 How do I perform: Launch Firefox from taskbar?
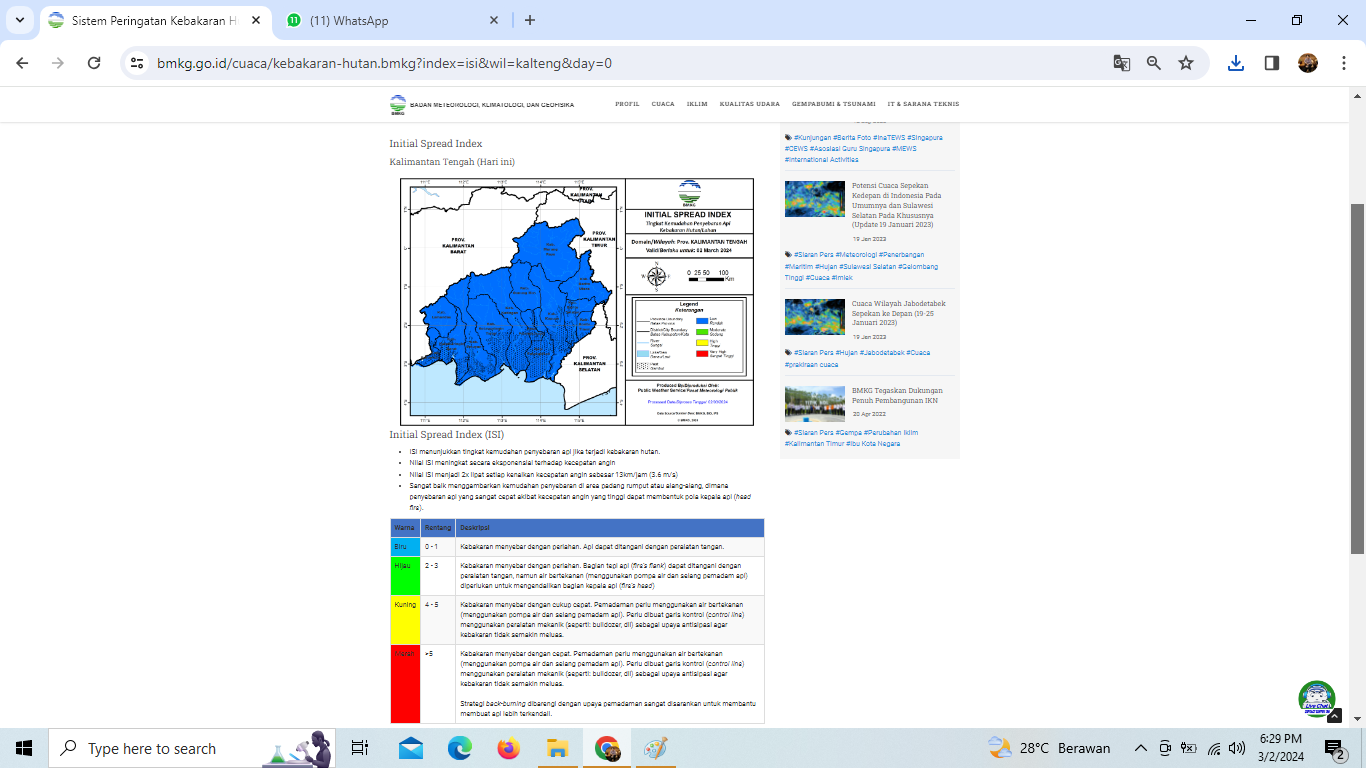(508, 748)
